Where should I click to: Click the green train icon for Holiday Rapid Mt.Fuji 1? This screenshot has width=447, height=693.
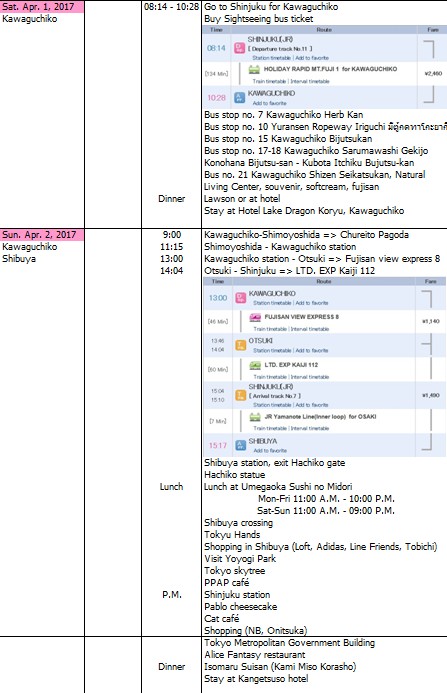pyautogui.click(x=254, y=69)
